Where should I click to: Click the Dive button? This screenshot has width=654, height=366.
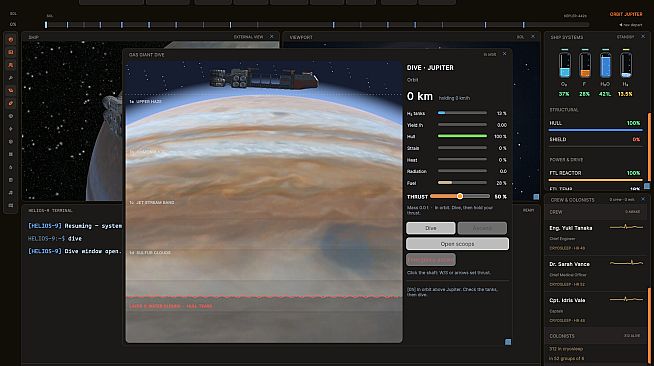pyautogui.click(x=430, y=228)
